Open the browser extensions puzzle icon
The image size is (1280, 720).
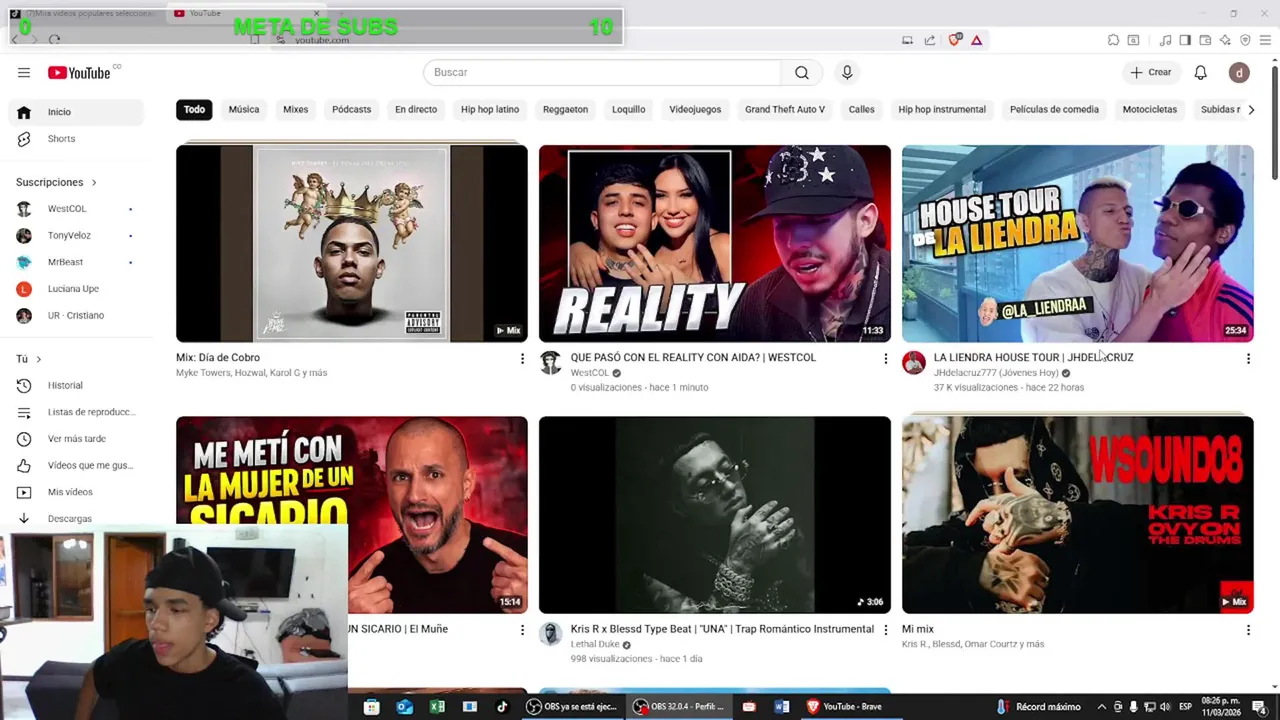pyautogui.click(x=1113, y=40)
